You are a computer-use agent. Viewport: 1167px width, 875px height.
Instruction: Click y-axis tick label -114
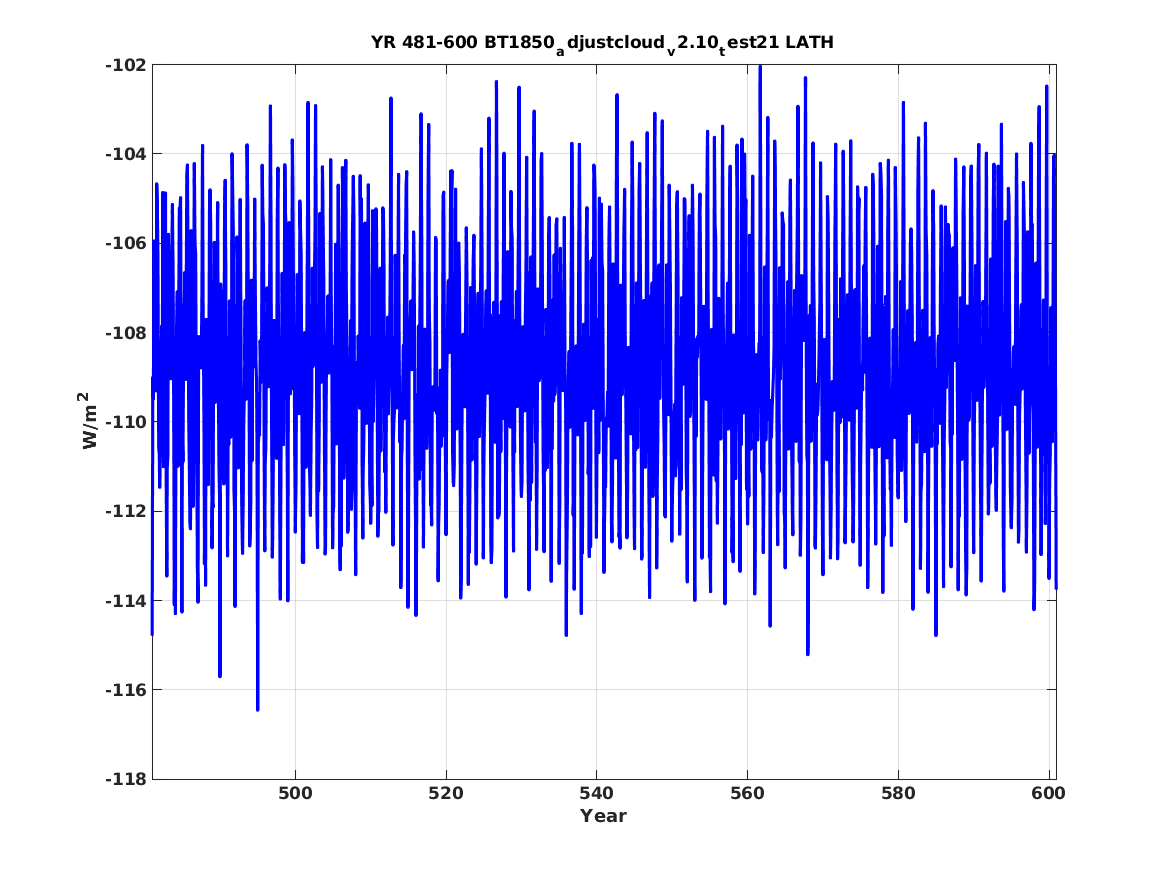tap(126, 600)
